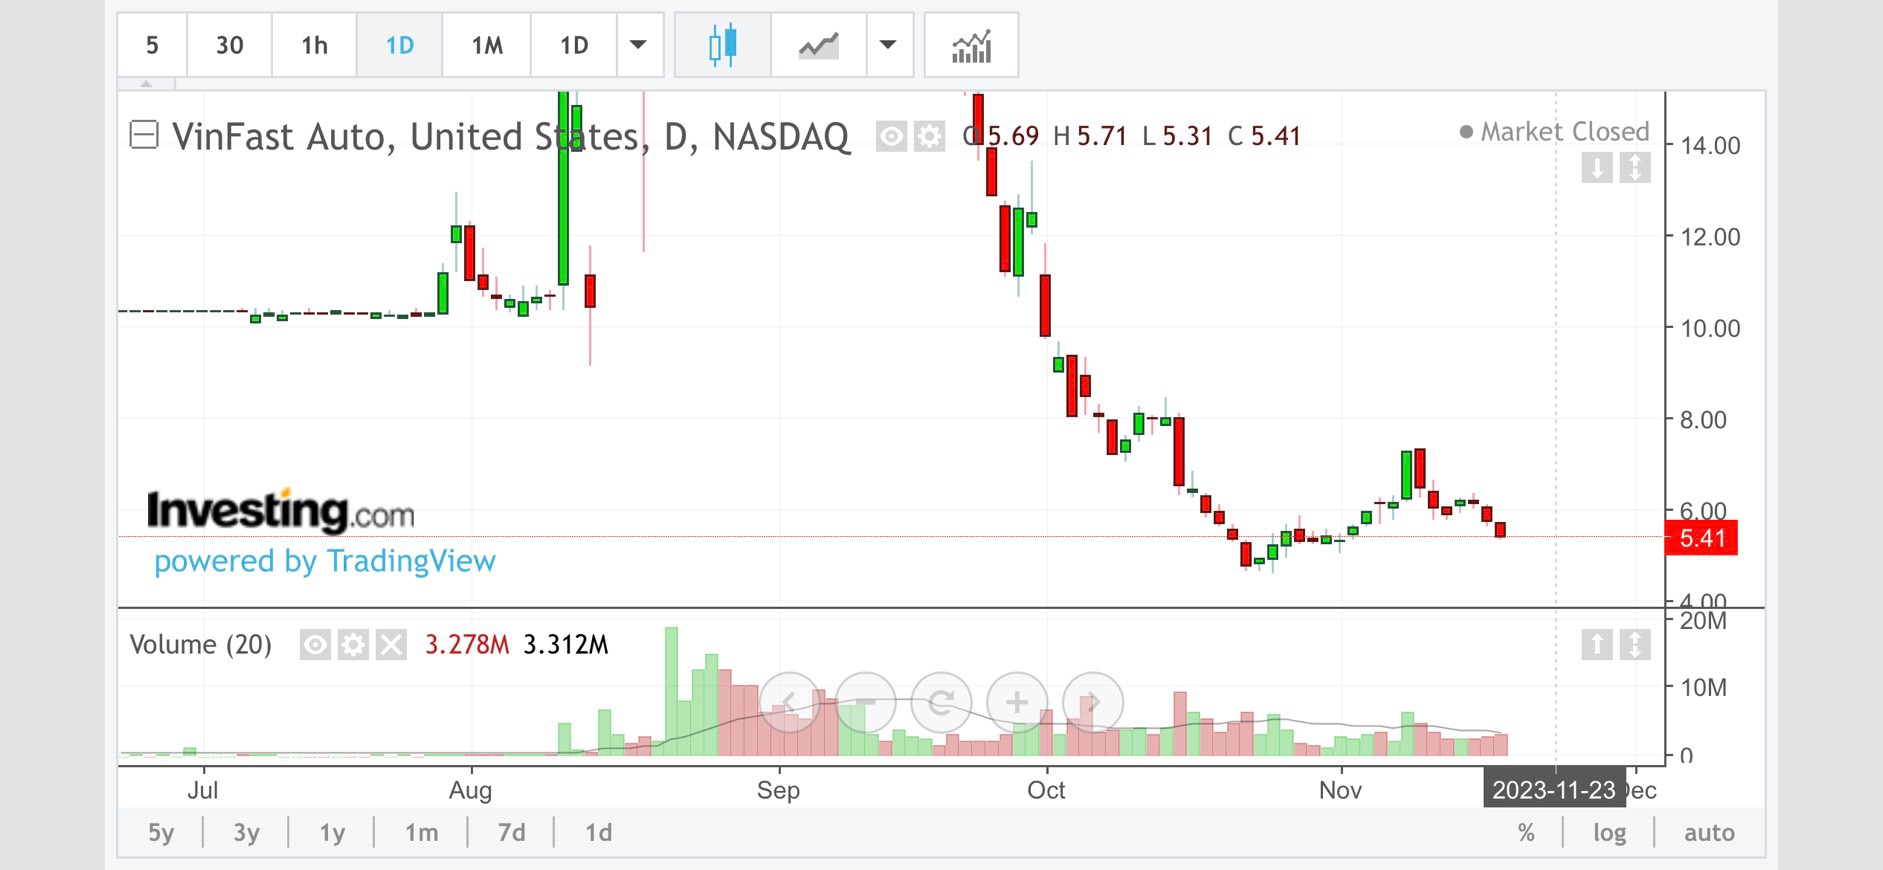The image size is (1883, 870).
Task: Remove the Volume indicator with X
Action: (x=391, y=645)
